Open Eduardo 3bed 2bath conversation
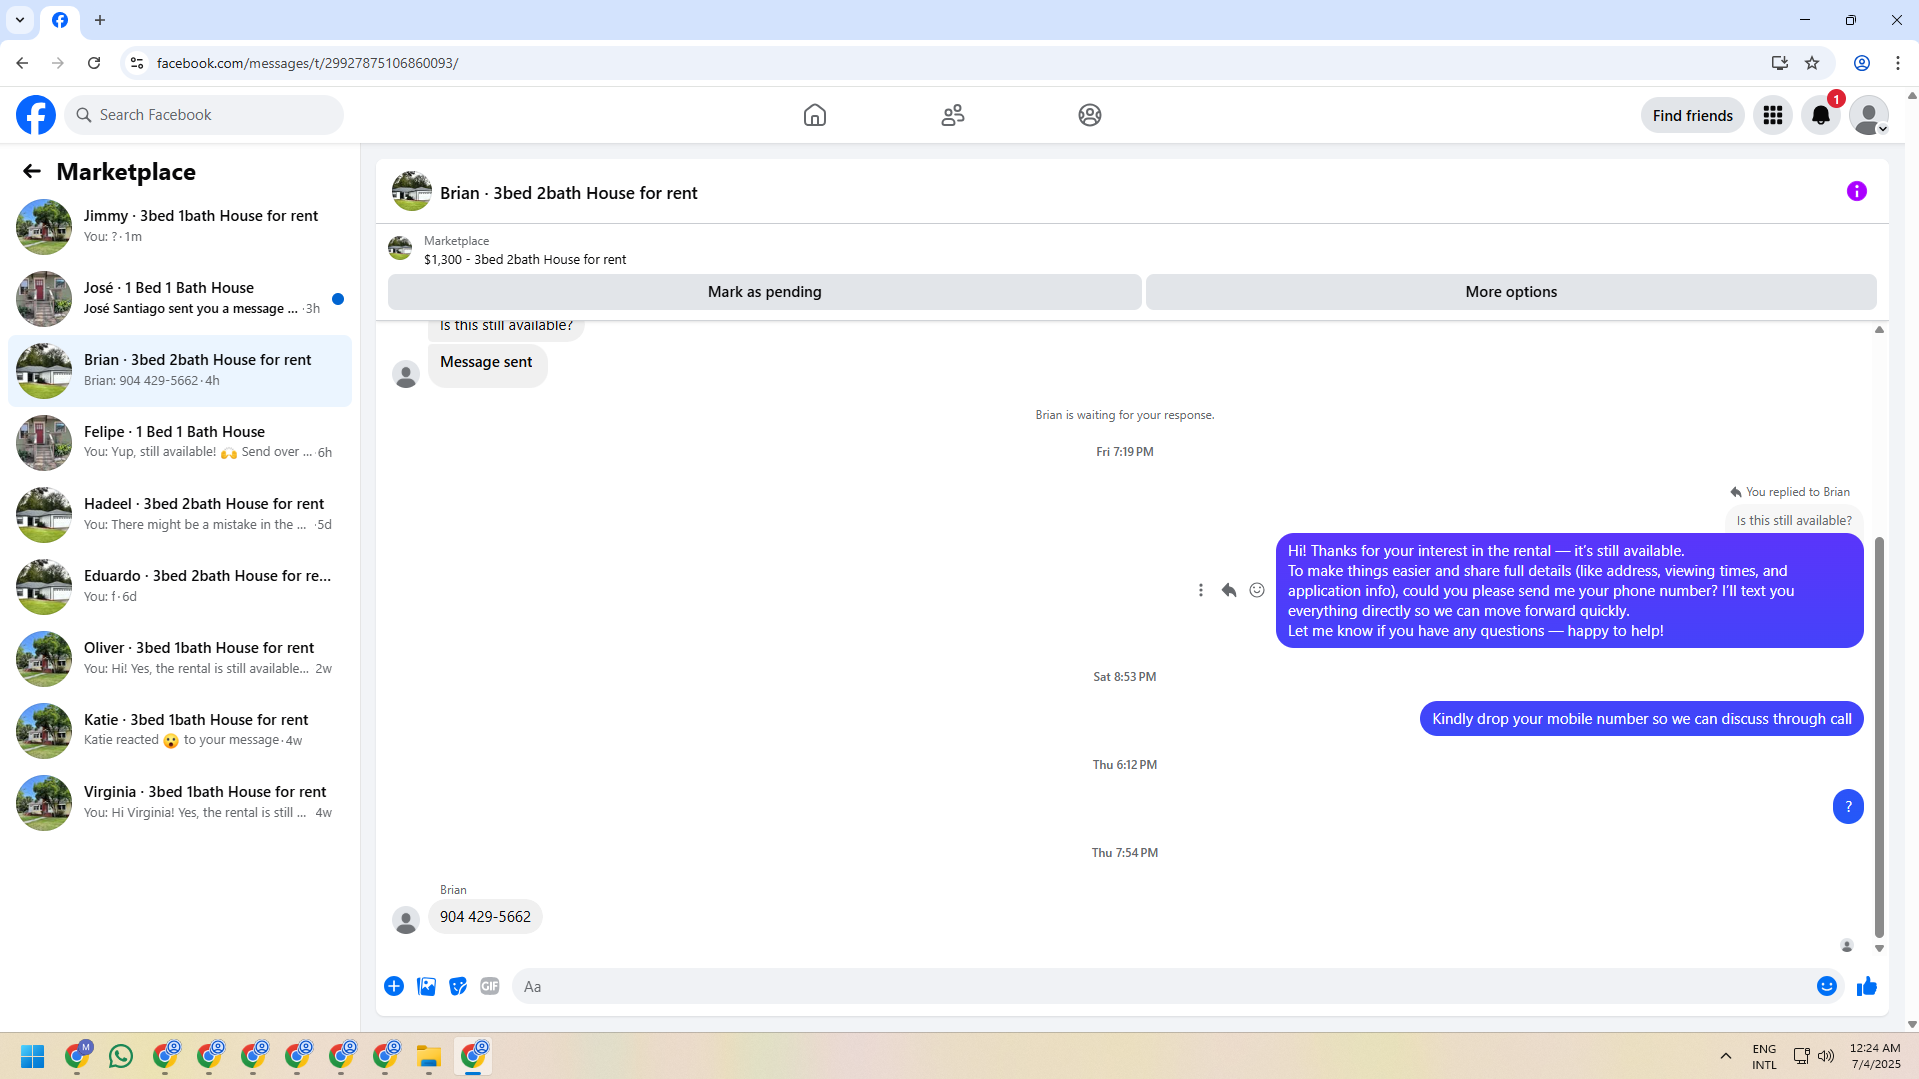 tap(180, 587)
